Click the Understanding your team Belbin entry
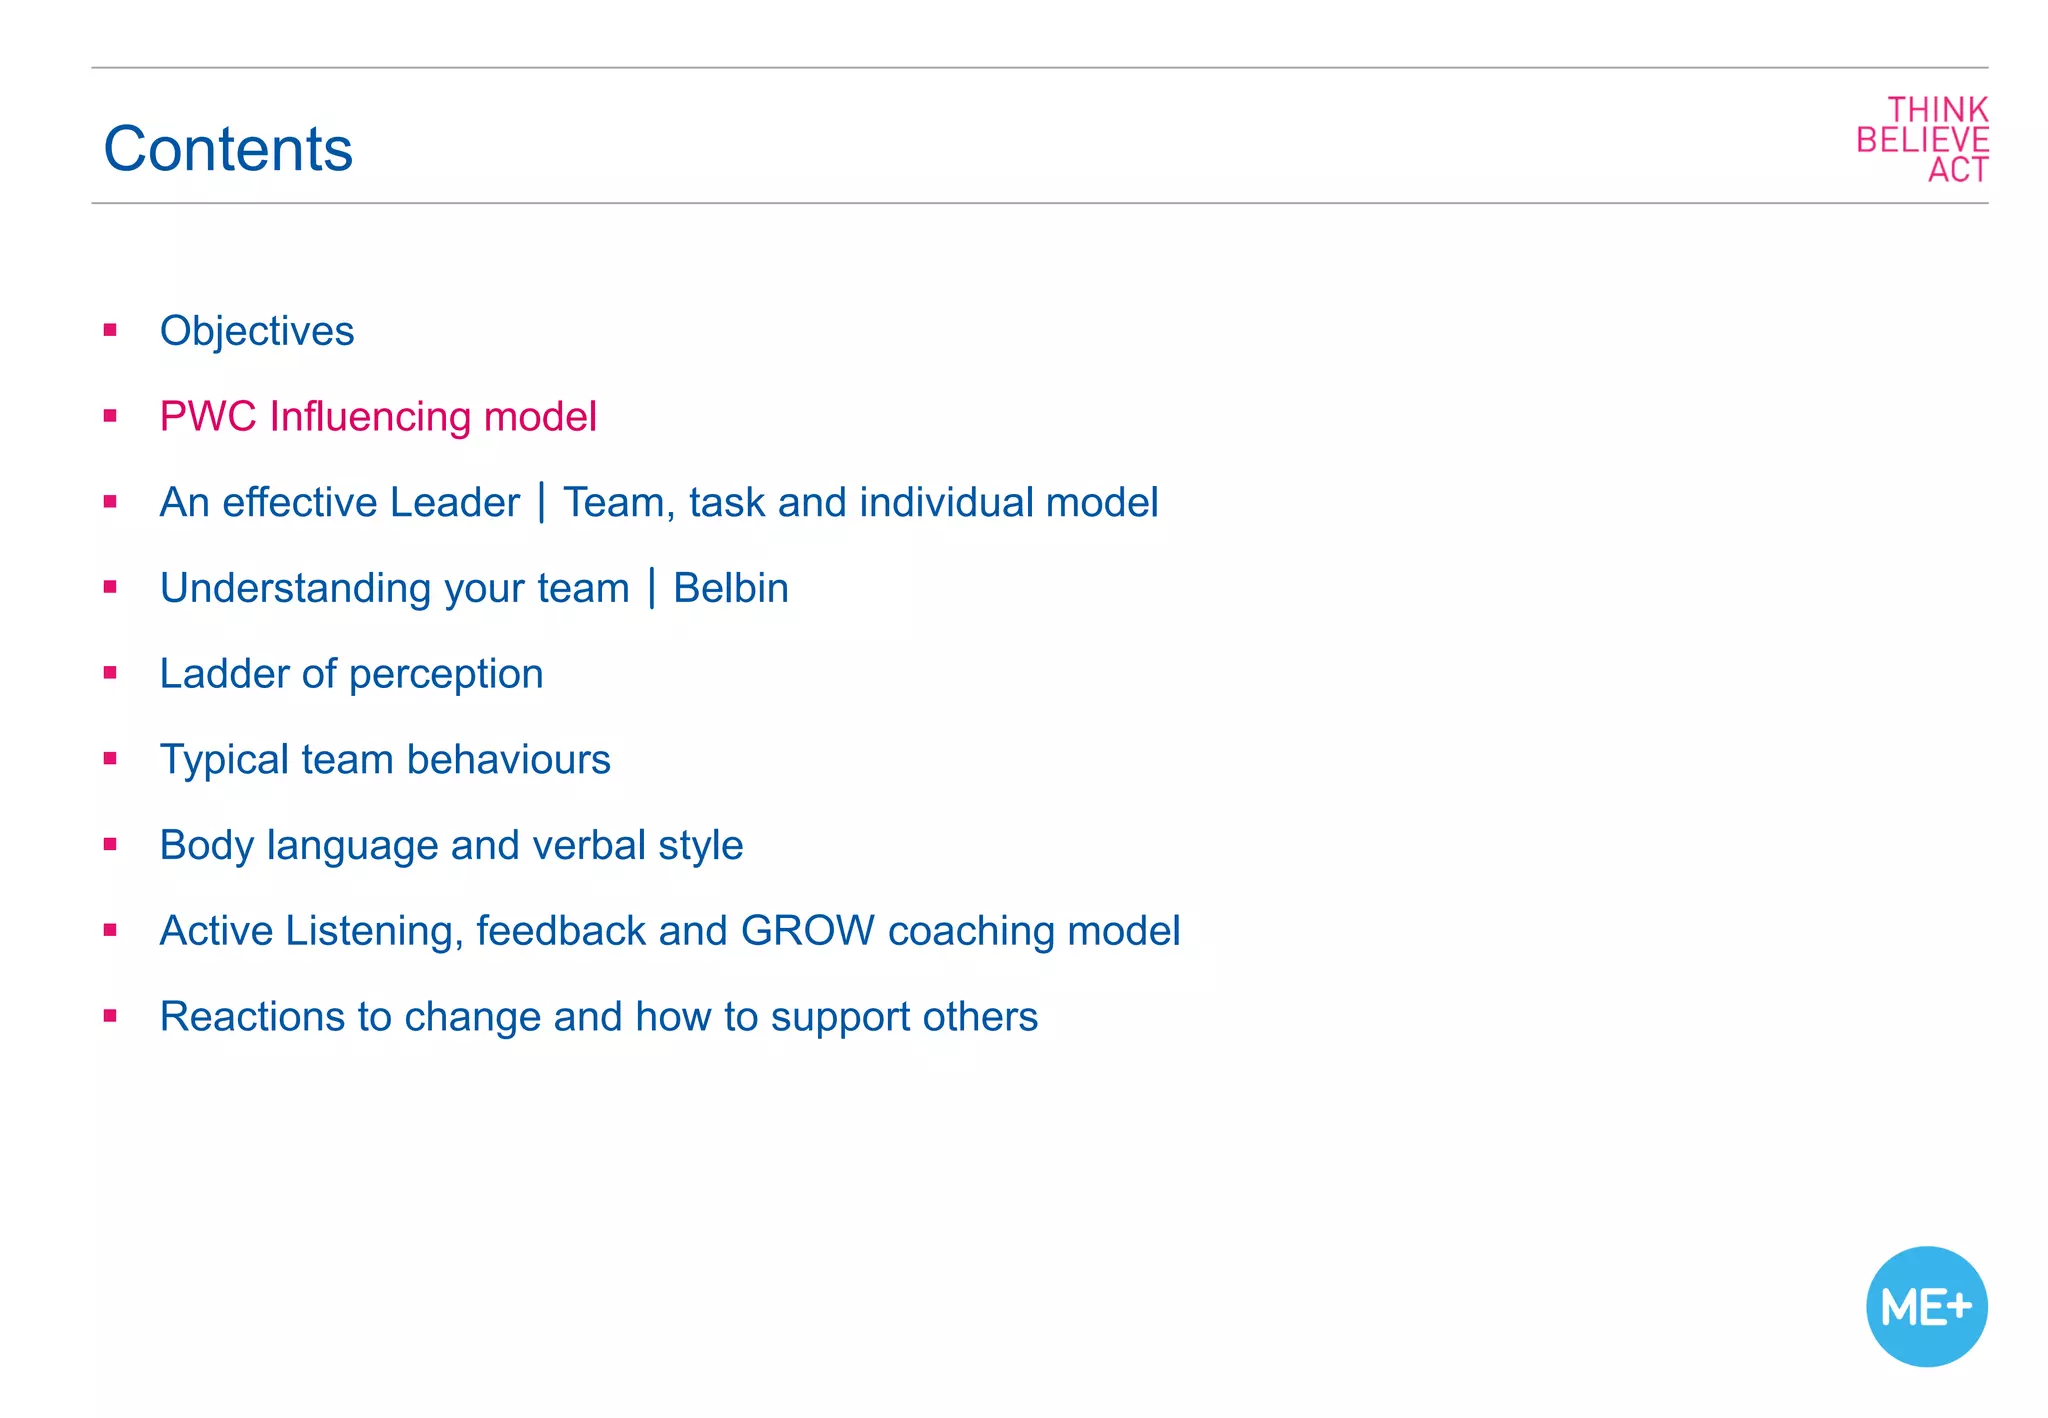Viewport: 2048px width, 1418px height. point(474,588)
